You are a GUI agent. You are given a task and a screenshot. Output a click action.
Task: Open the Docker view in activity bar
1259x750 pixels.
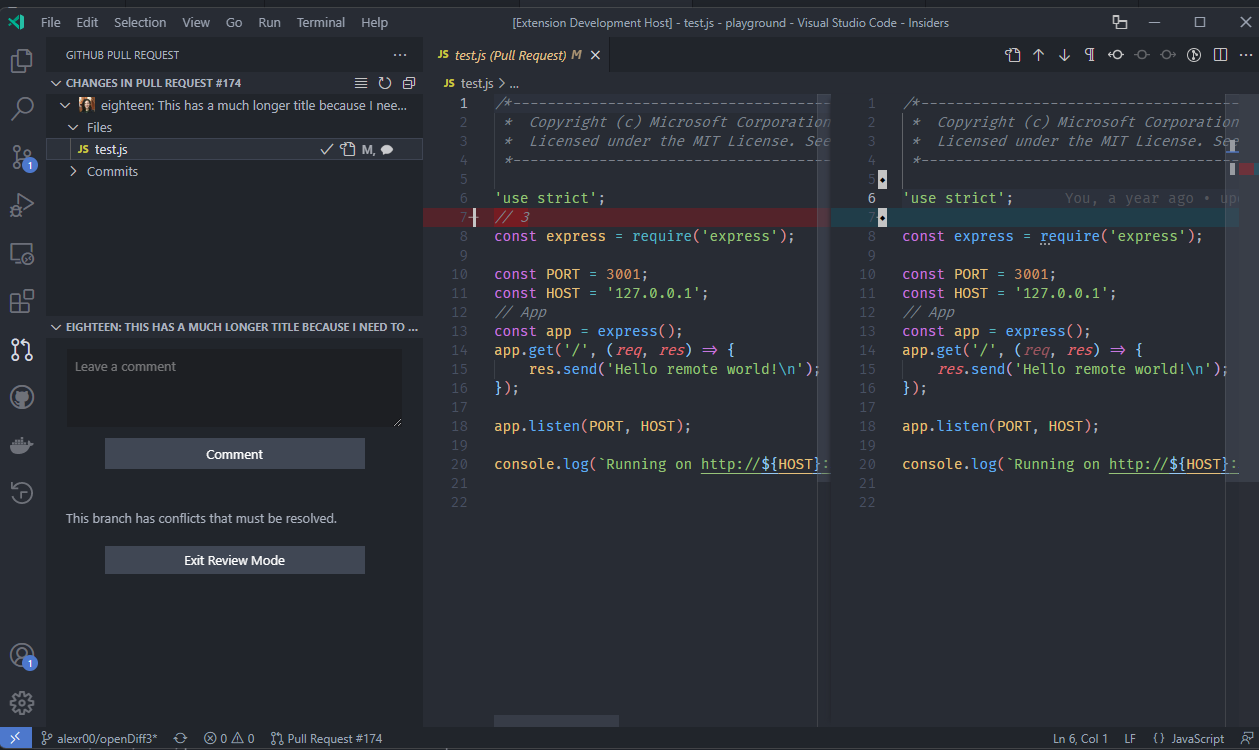pos(22,445)
